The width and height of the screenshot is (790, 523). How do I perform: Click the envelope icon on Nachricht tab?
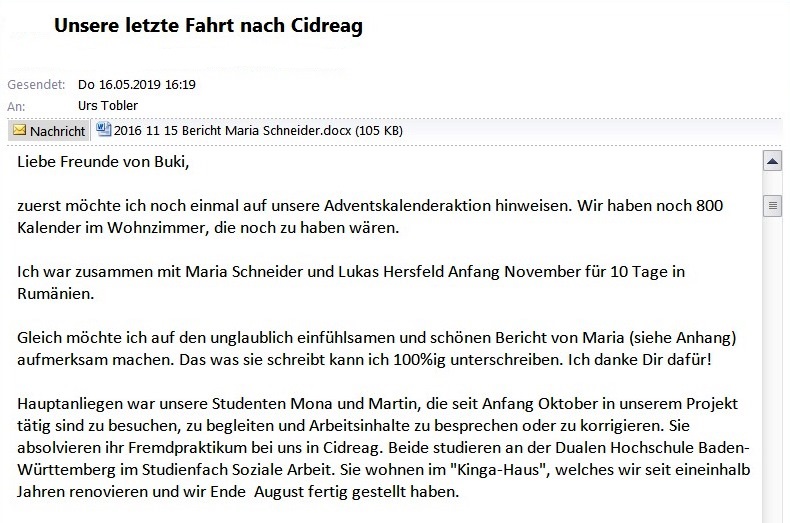pos(19,130)
